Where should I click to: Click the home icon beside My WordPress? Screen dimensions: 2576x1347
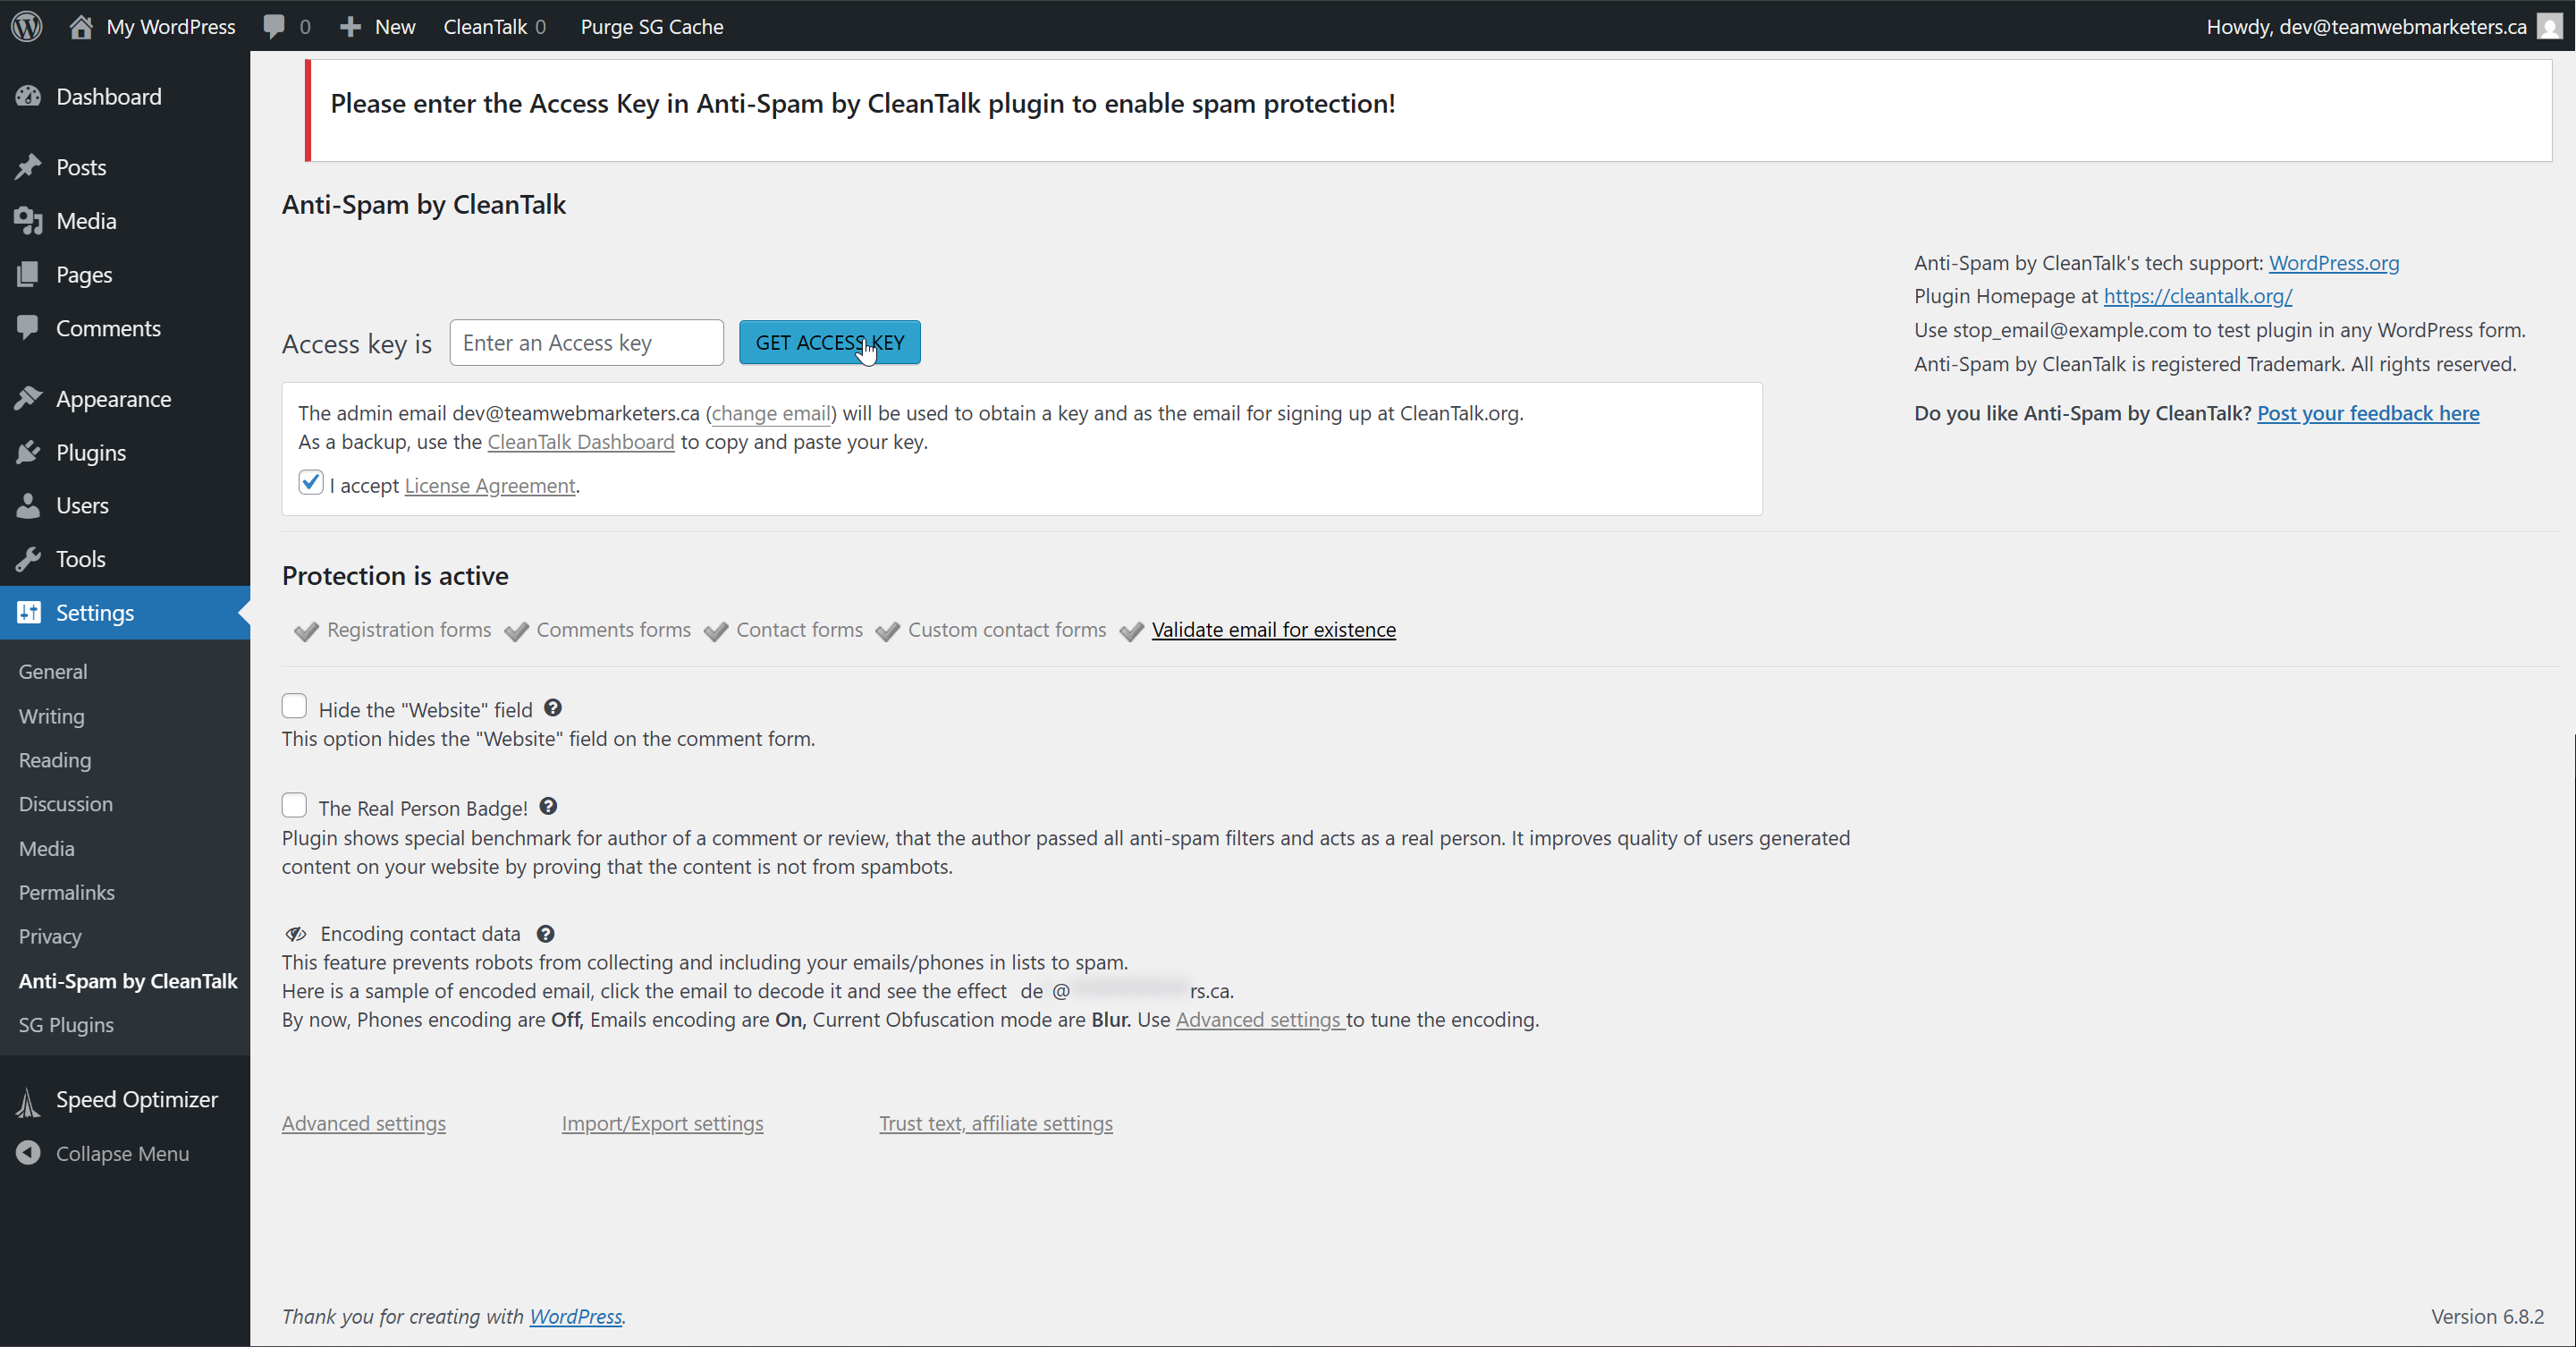(81, 26)
